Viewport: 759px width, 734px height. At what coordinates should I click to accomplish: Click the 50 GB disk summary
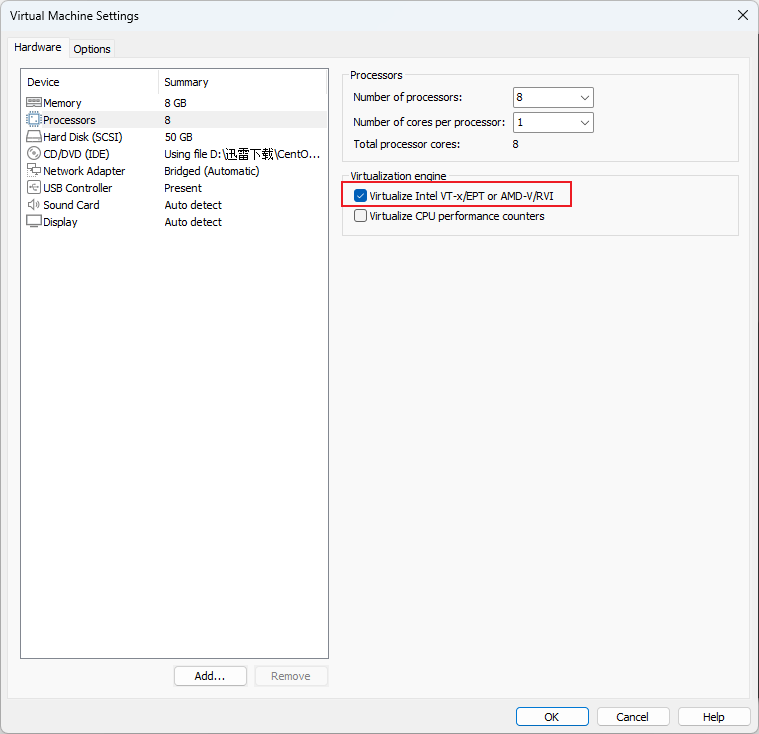click(x=179, y=137)
